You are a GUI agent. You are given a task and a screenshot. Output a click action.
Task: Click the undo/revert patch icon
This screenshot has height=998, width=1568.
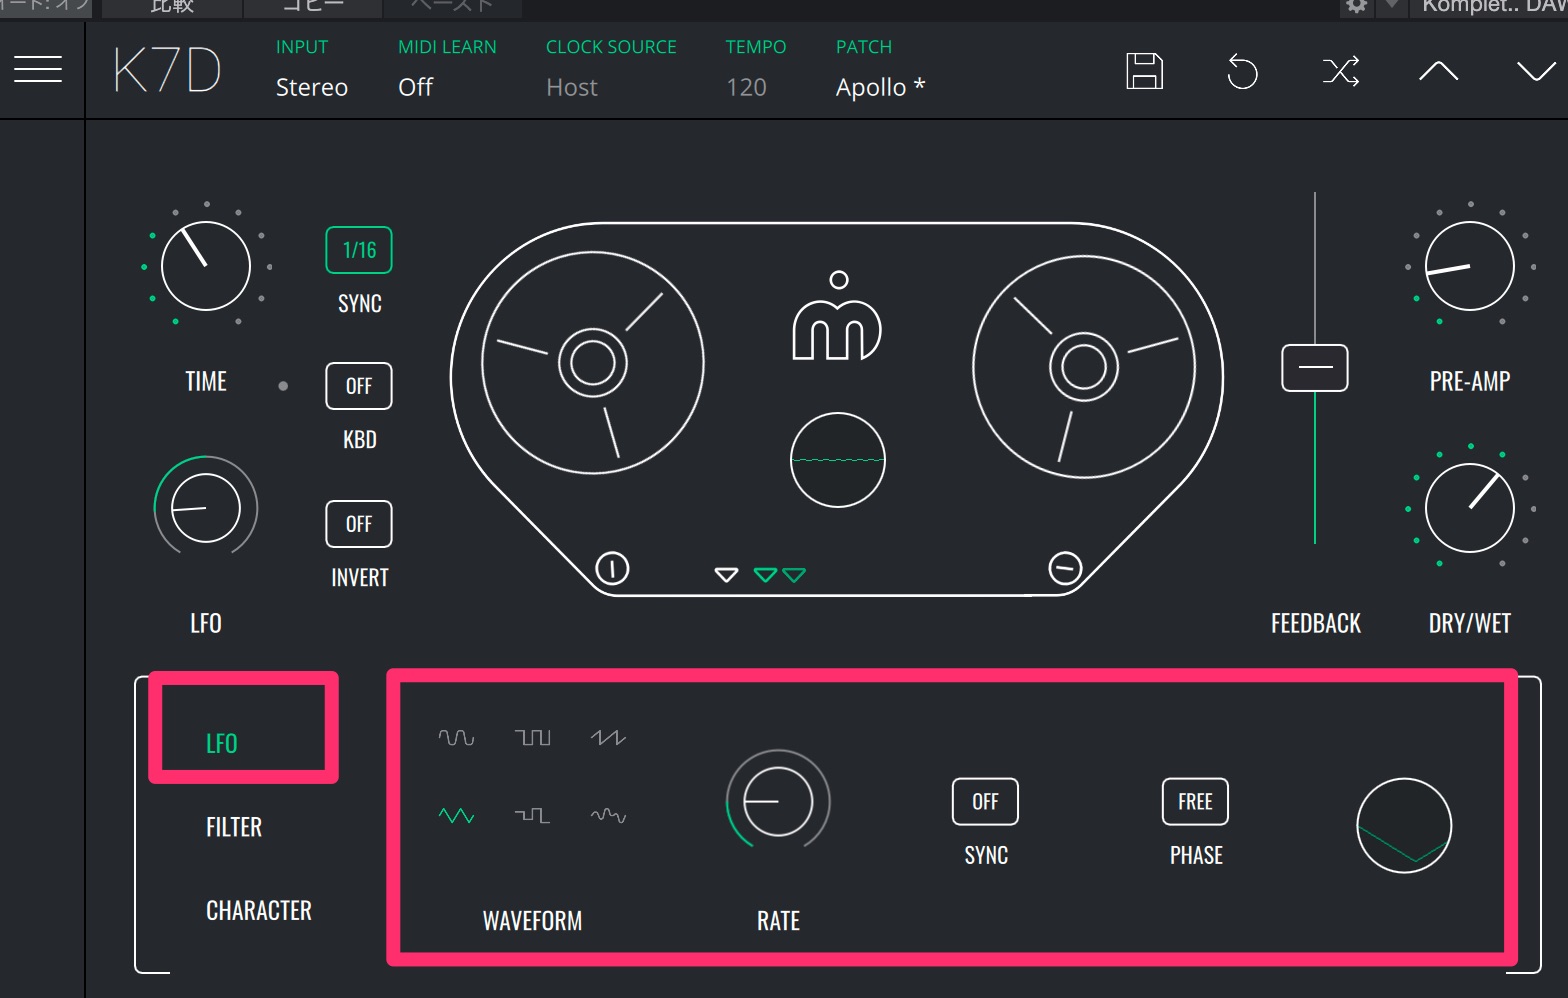pos(1242,71)
